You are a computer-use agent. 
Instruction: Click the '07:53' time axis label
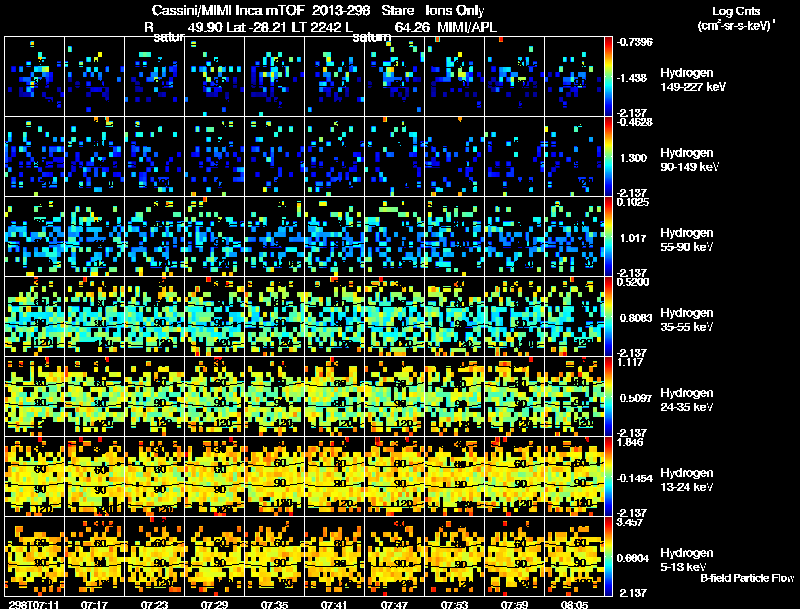[x=454, y=605]
